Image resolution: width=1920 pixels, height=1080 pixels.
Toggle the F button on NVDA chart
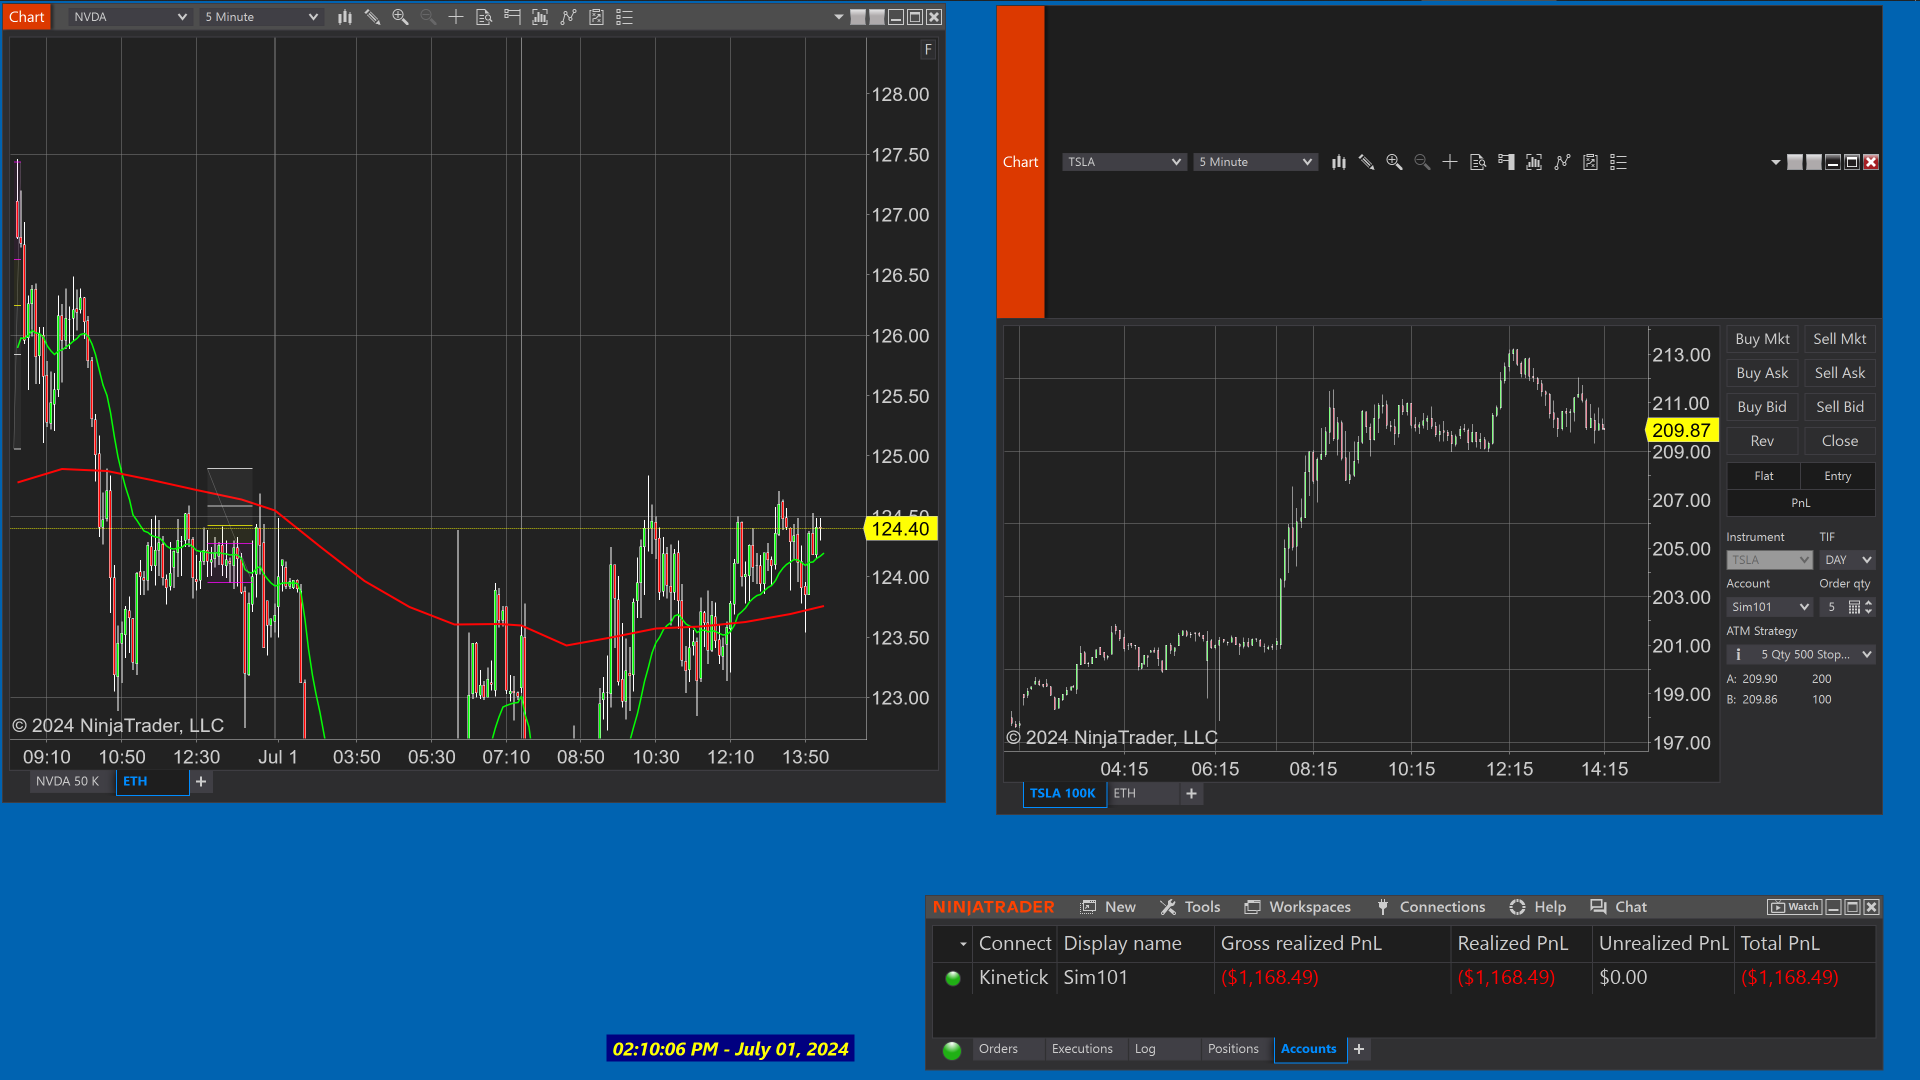(928, 49)
